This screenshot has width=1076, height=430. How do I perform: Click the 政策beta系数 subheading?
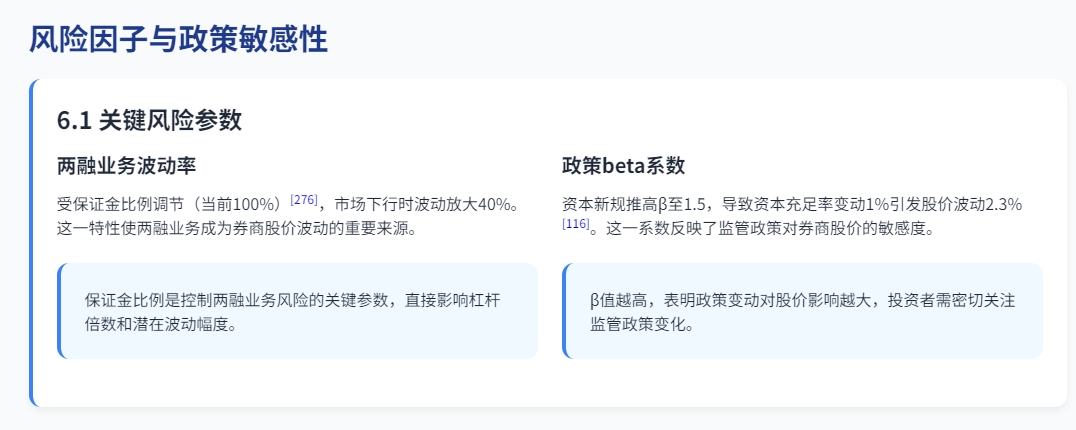[624, 165]
